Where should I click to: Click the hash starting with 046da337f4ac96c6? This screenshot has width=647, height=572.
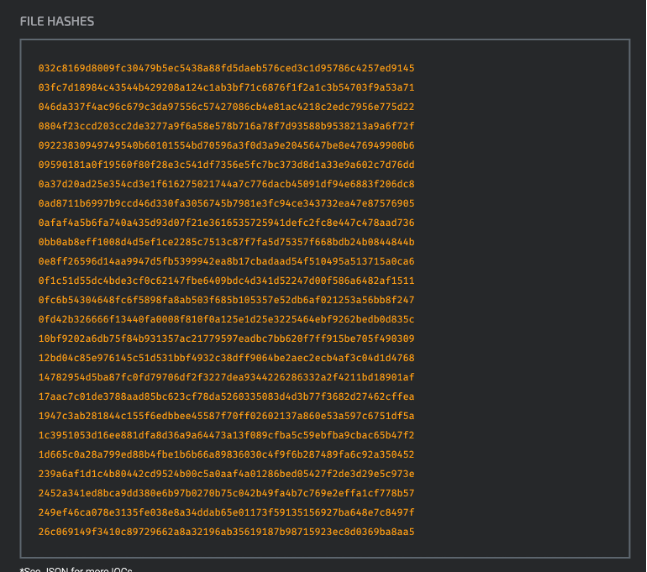coord(226,106)
